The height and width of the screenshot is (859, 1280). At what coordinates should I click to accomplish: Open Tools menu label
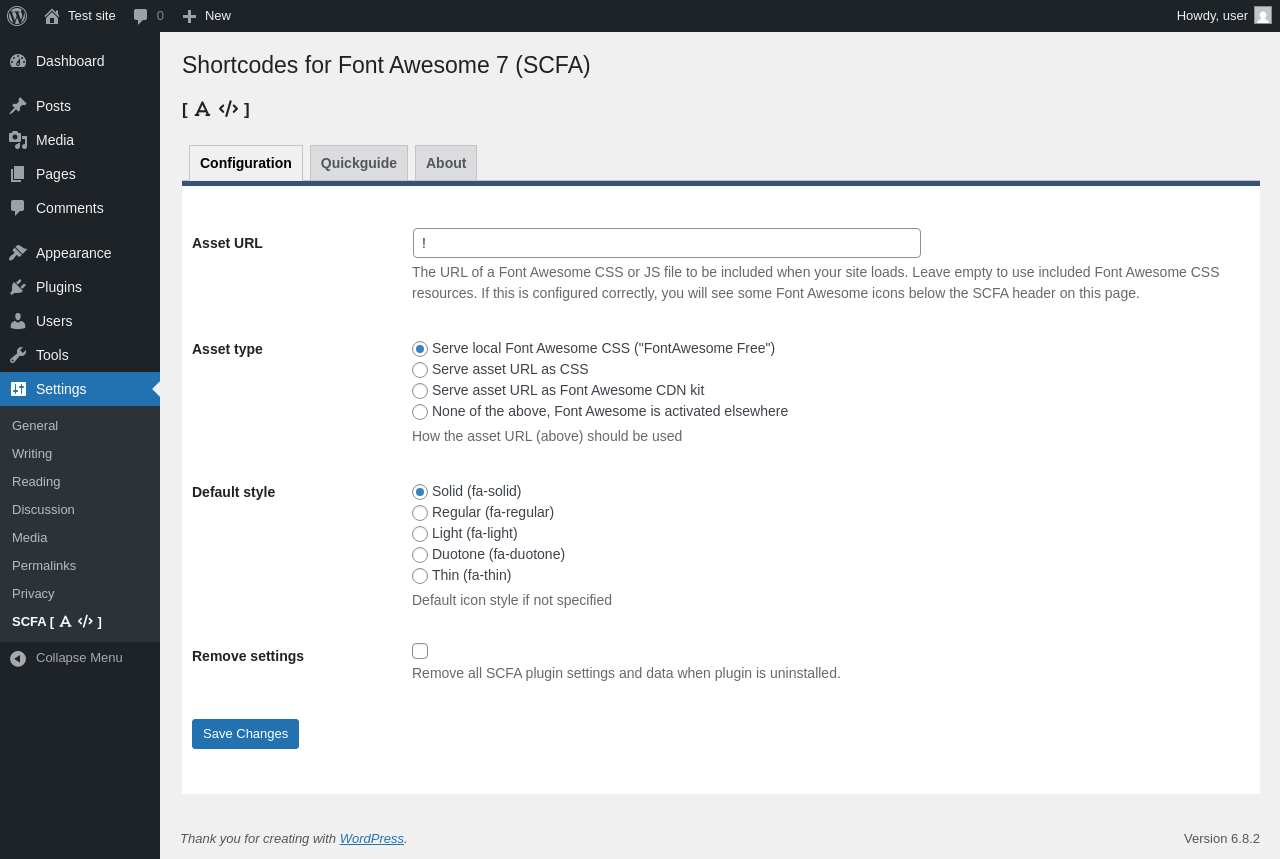click(x=52, y=355)
